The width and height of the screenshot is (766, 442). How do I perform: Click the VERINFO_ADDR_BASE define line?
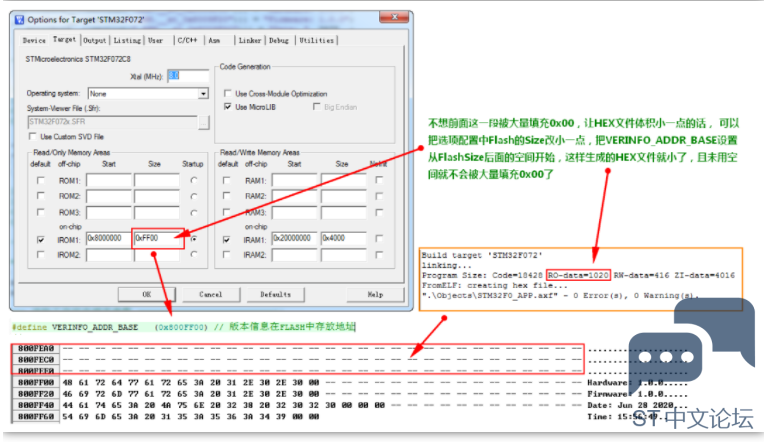[183, 327]
